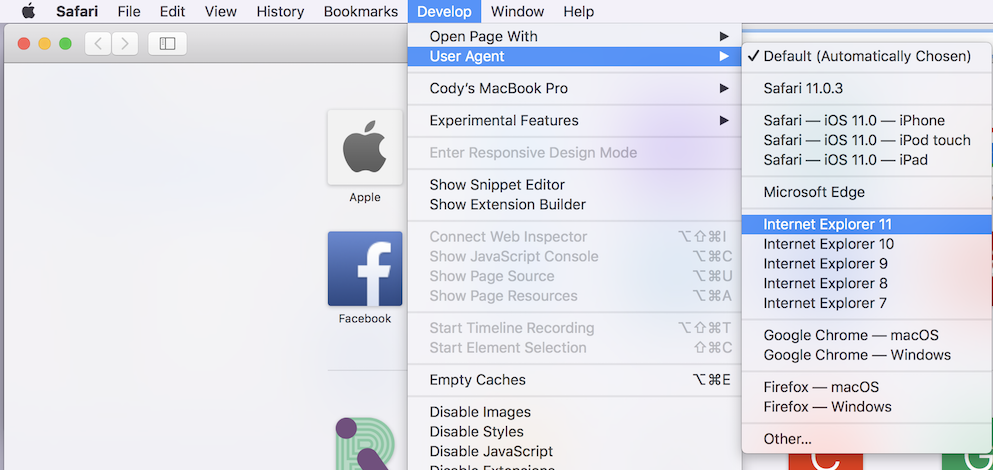
Task: Choose Internet Explorer 11 user agent
Action: [827, 224]
